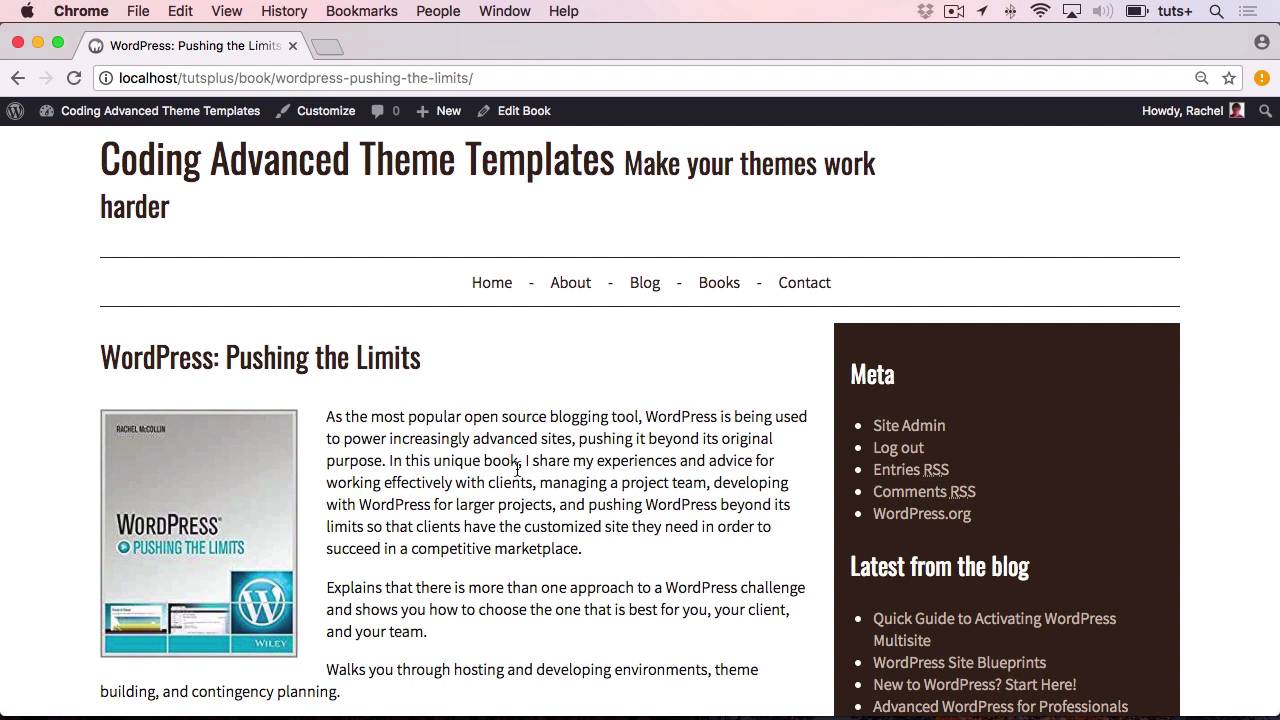This screenshot has height=720, width=1280.
Task: Click the pencil icon beside Edit Book
Action: point(484,111)
